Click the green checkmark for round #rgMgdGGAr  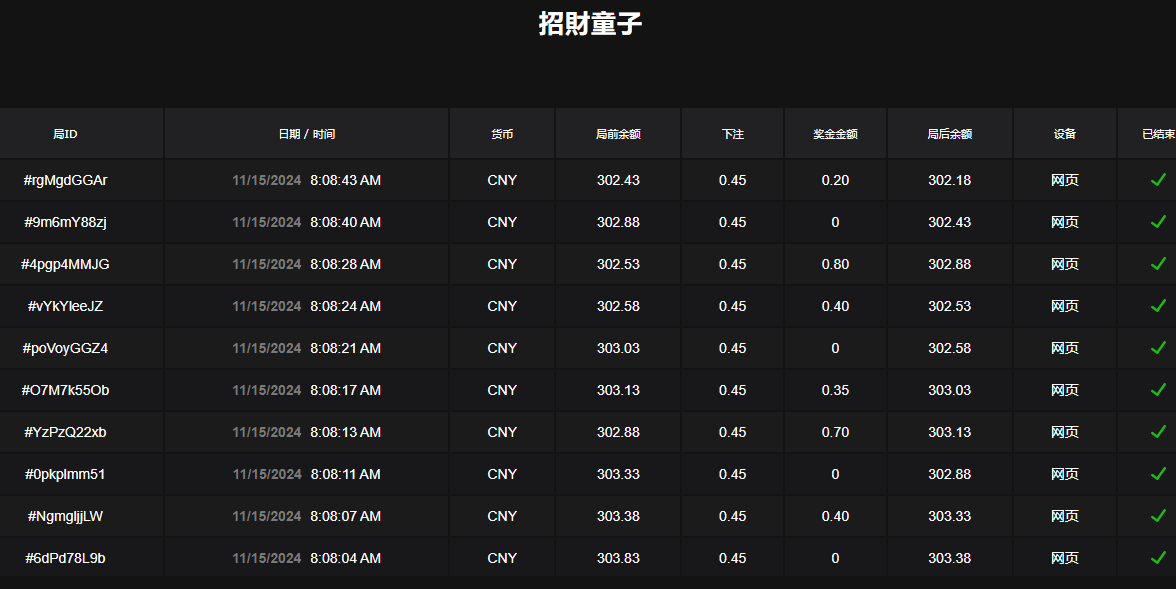(x=1160, y=180)
